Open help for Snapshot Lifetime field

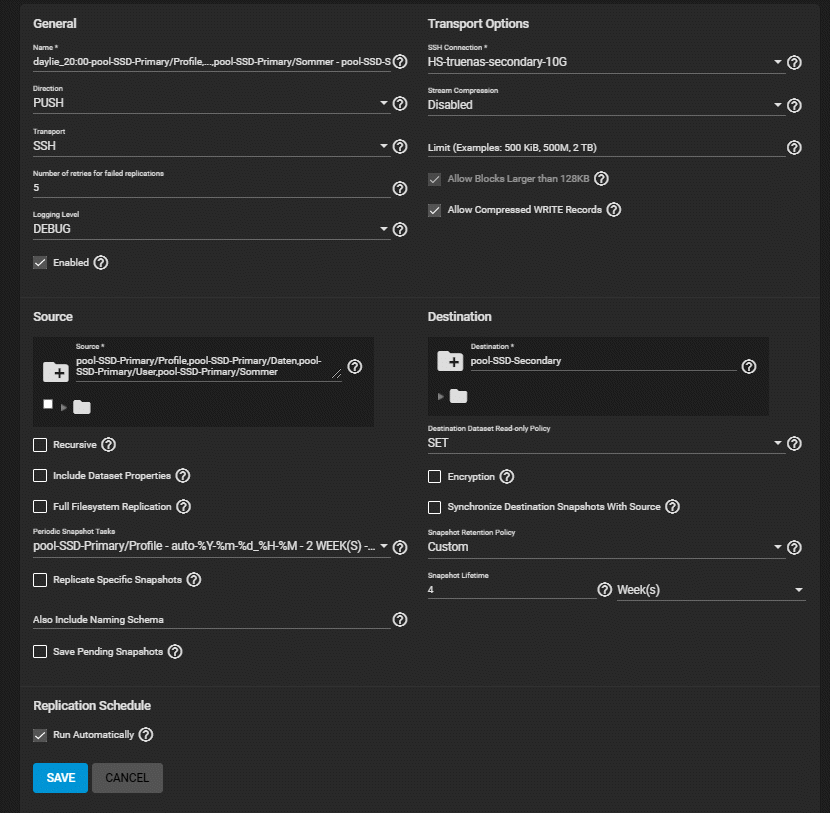(x=604, y=590)
